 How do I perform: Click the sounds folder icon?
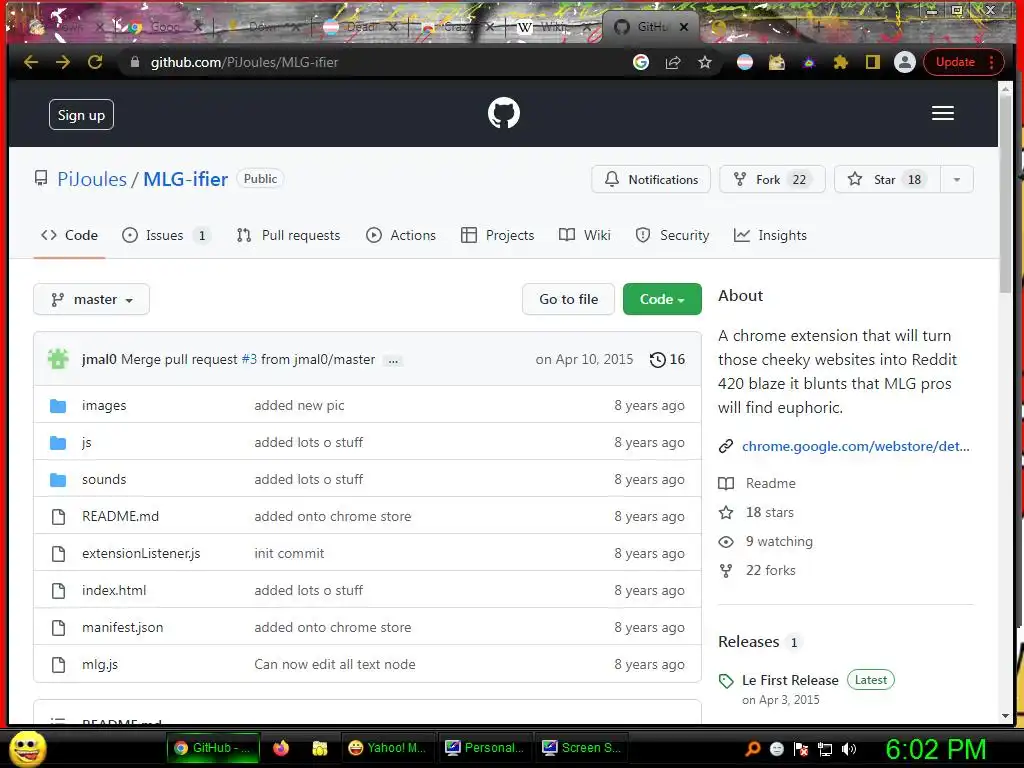[58, 480]
